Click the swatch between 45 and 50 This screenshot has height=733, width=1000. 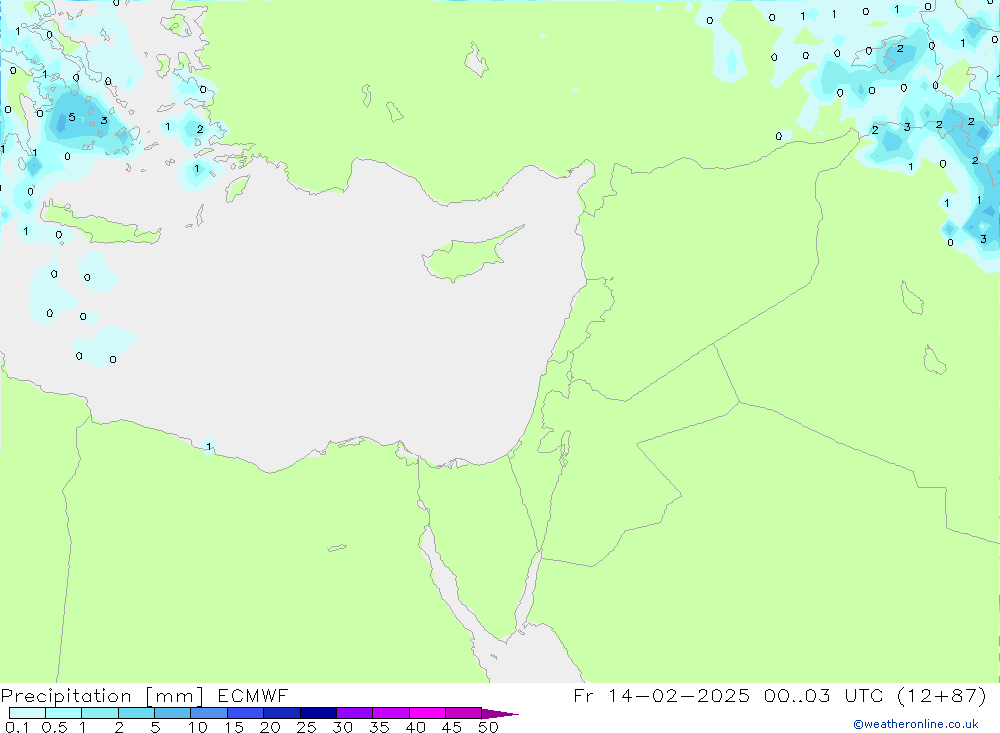(463, 713)
